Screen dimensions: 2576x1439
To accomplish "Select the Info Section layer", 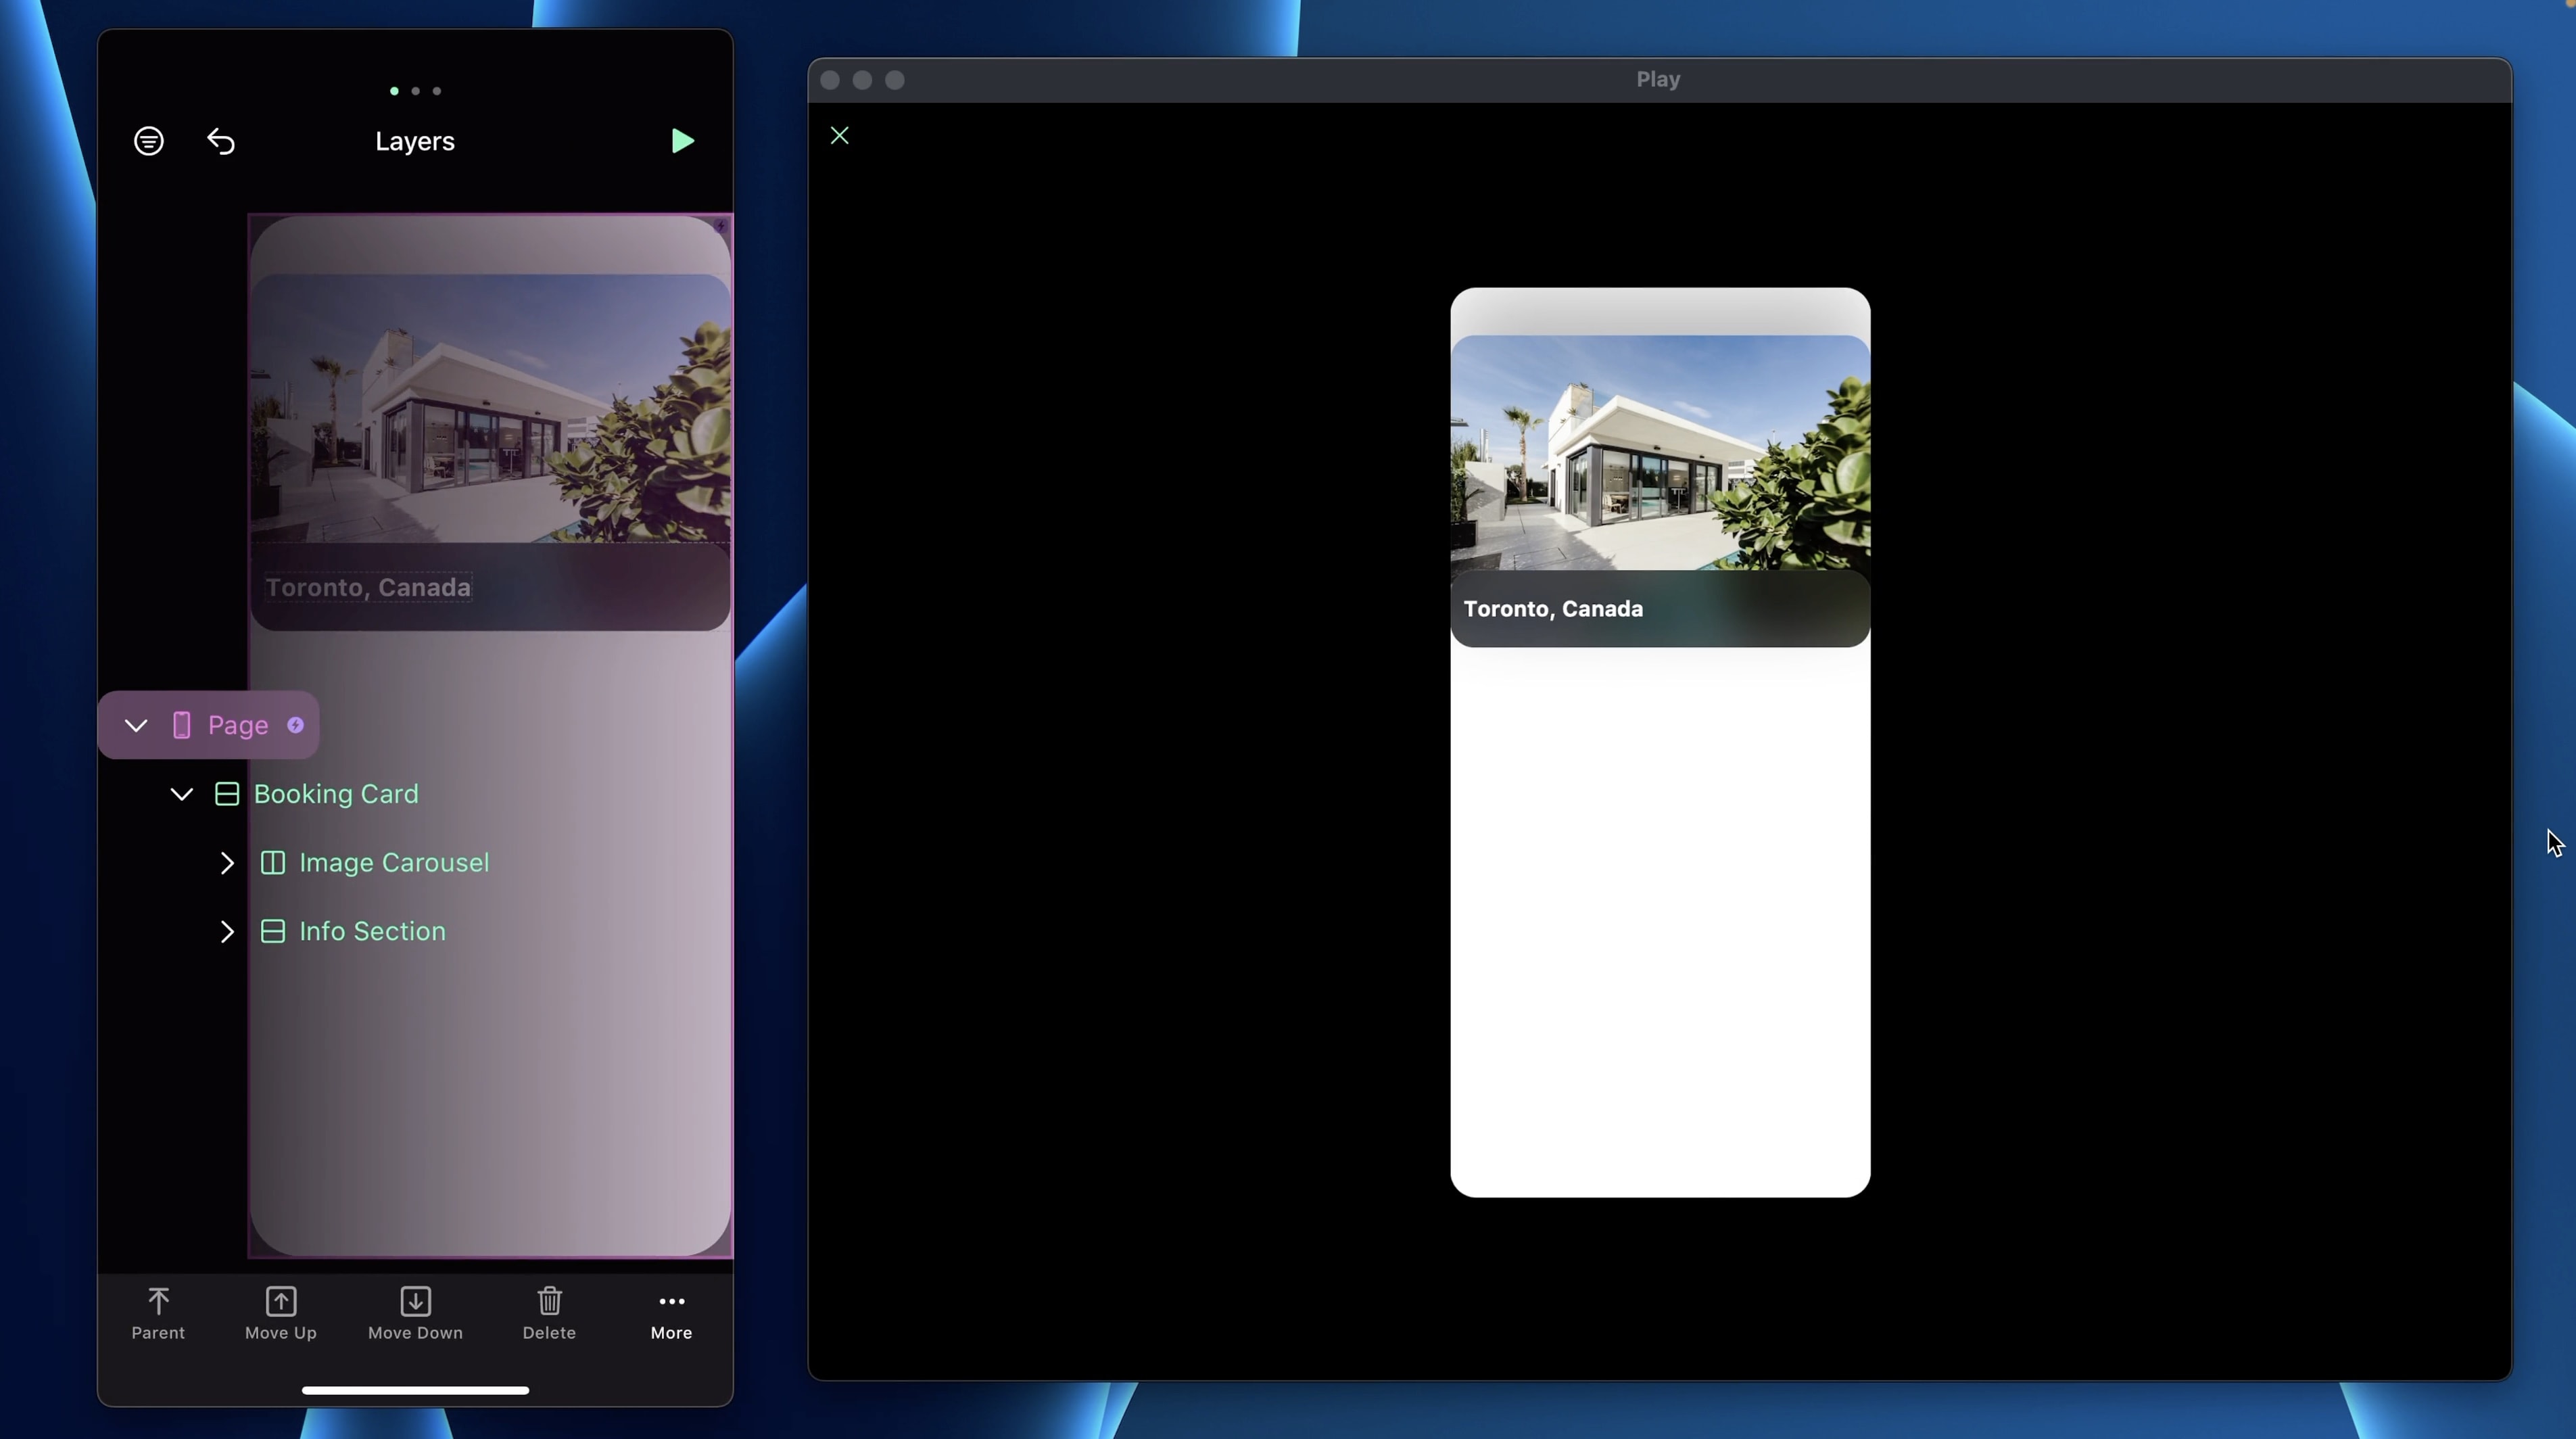I will 372,932.
